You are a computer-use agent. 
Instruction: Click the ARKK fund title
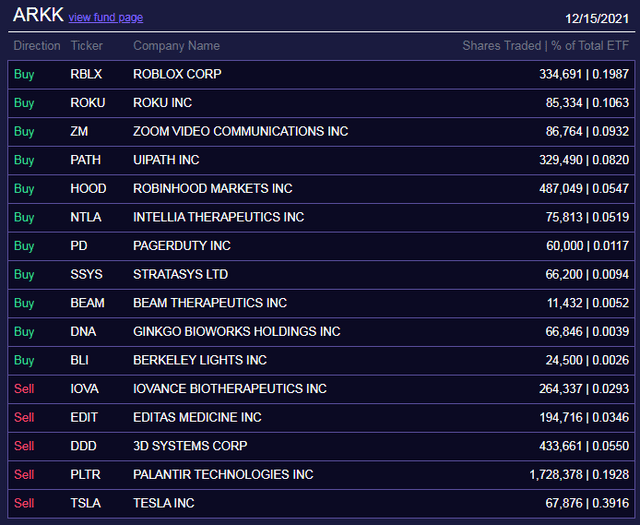38,15
